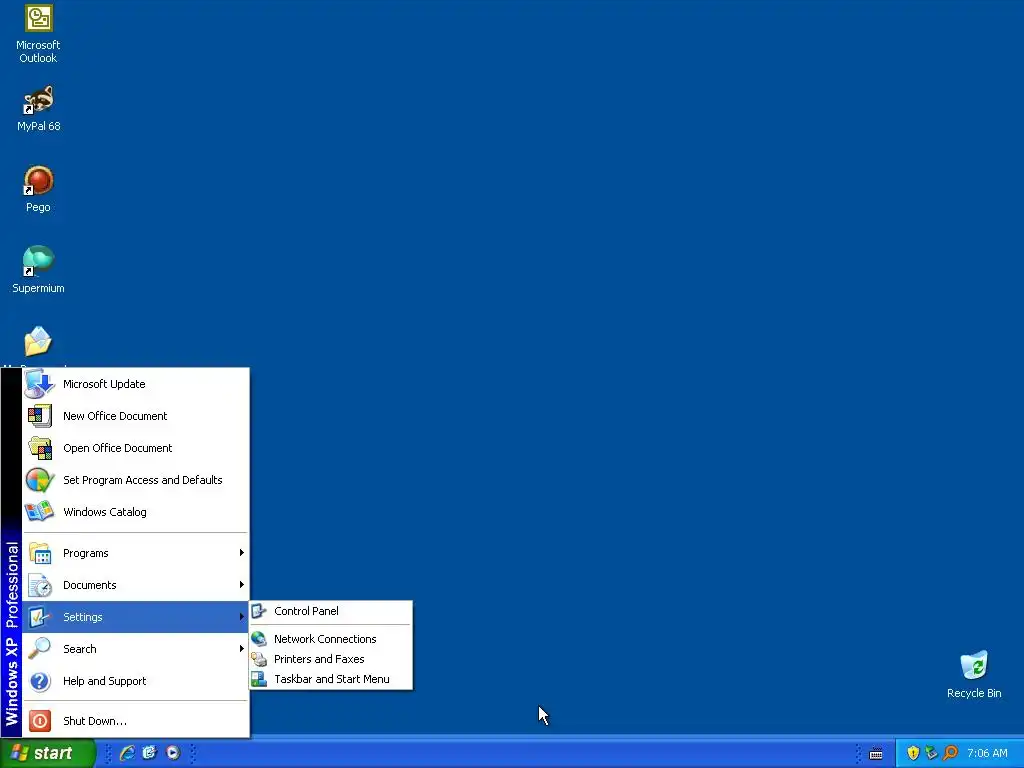Click the Settings submenu arrow
Image resolution: width=1024 pixels, height=768 pixels.
coord(242,617)
